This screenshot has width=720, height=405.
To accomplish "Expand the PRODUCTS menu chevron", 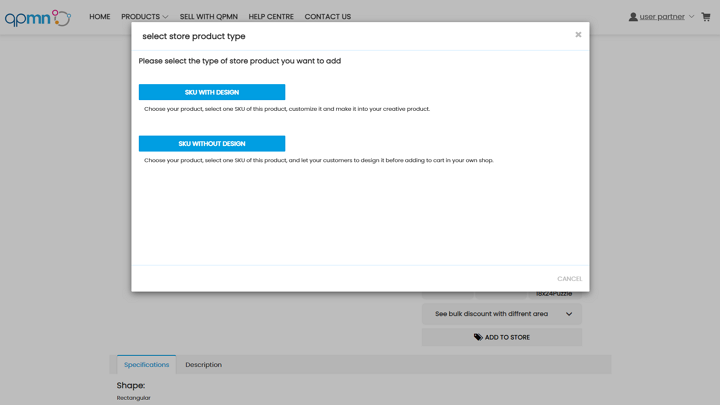I will coord(166,17).
